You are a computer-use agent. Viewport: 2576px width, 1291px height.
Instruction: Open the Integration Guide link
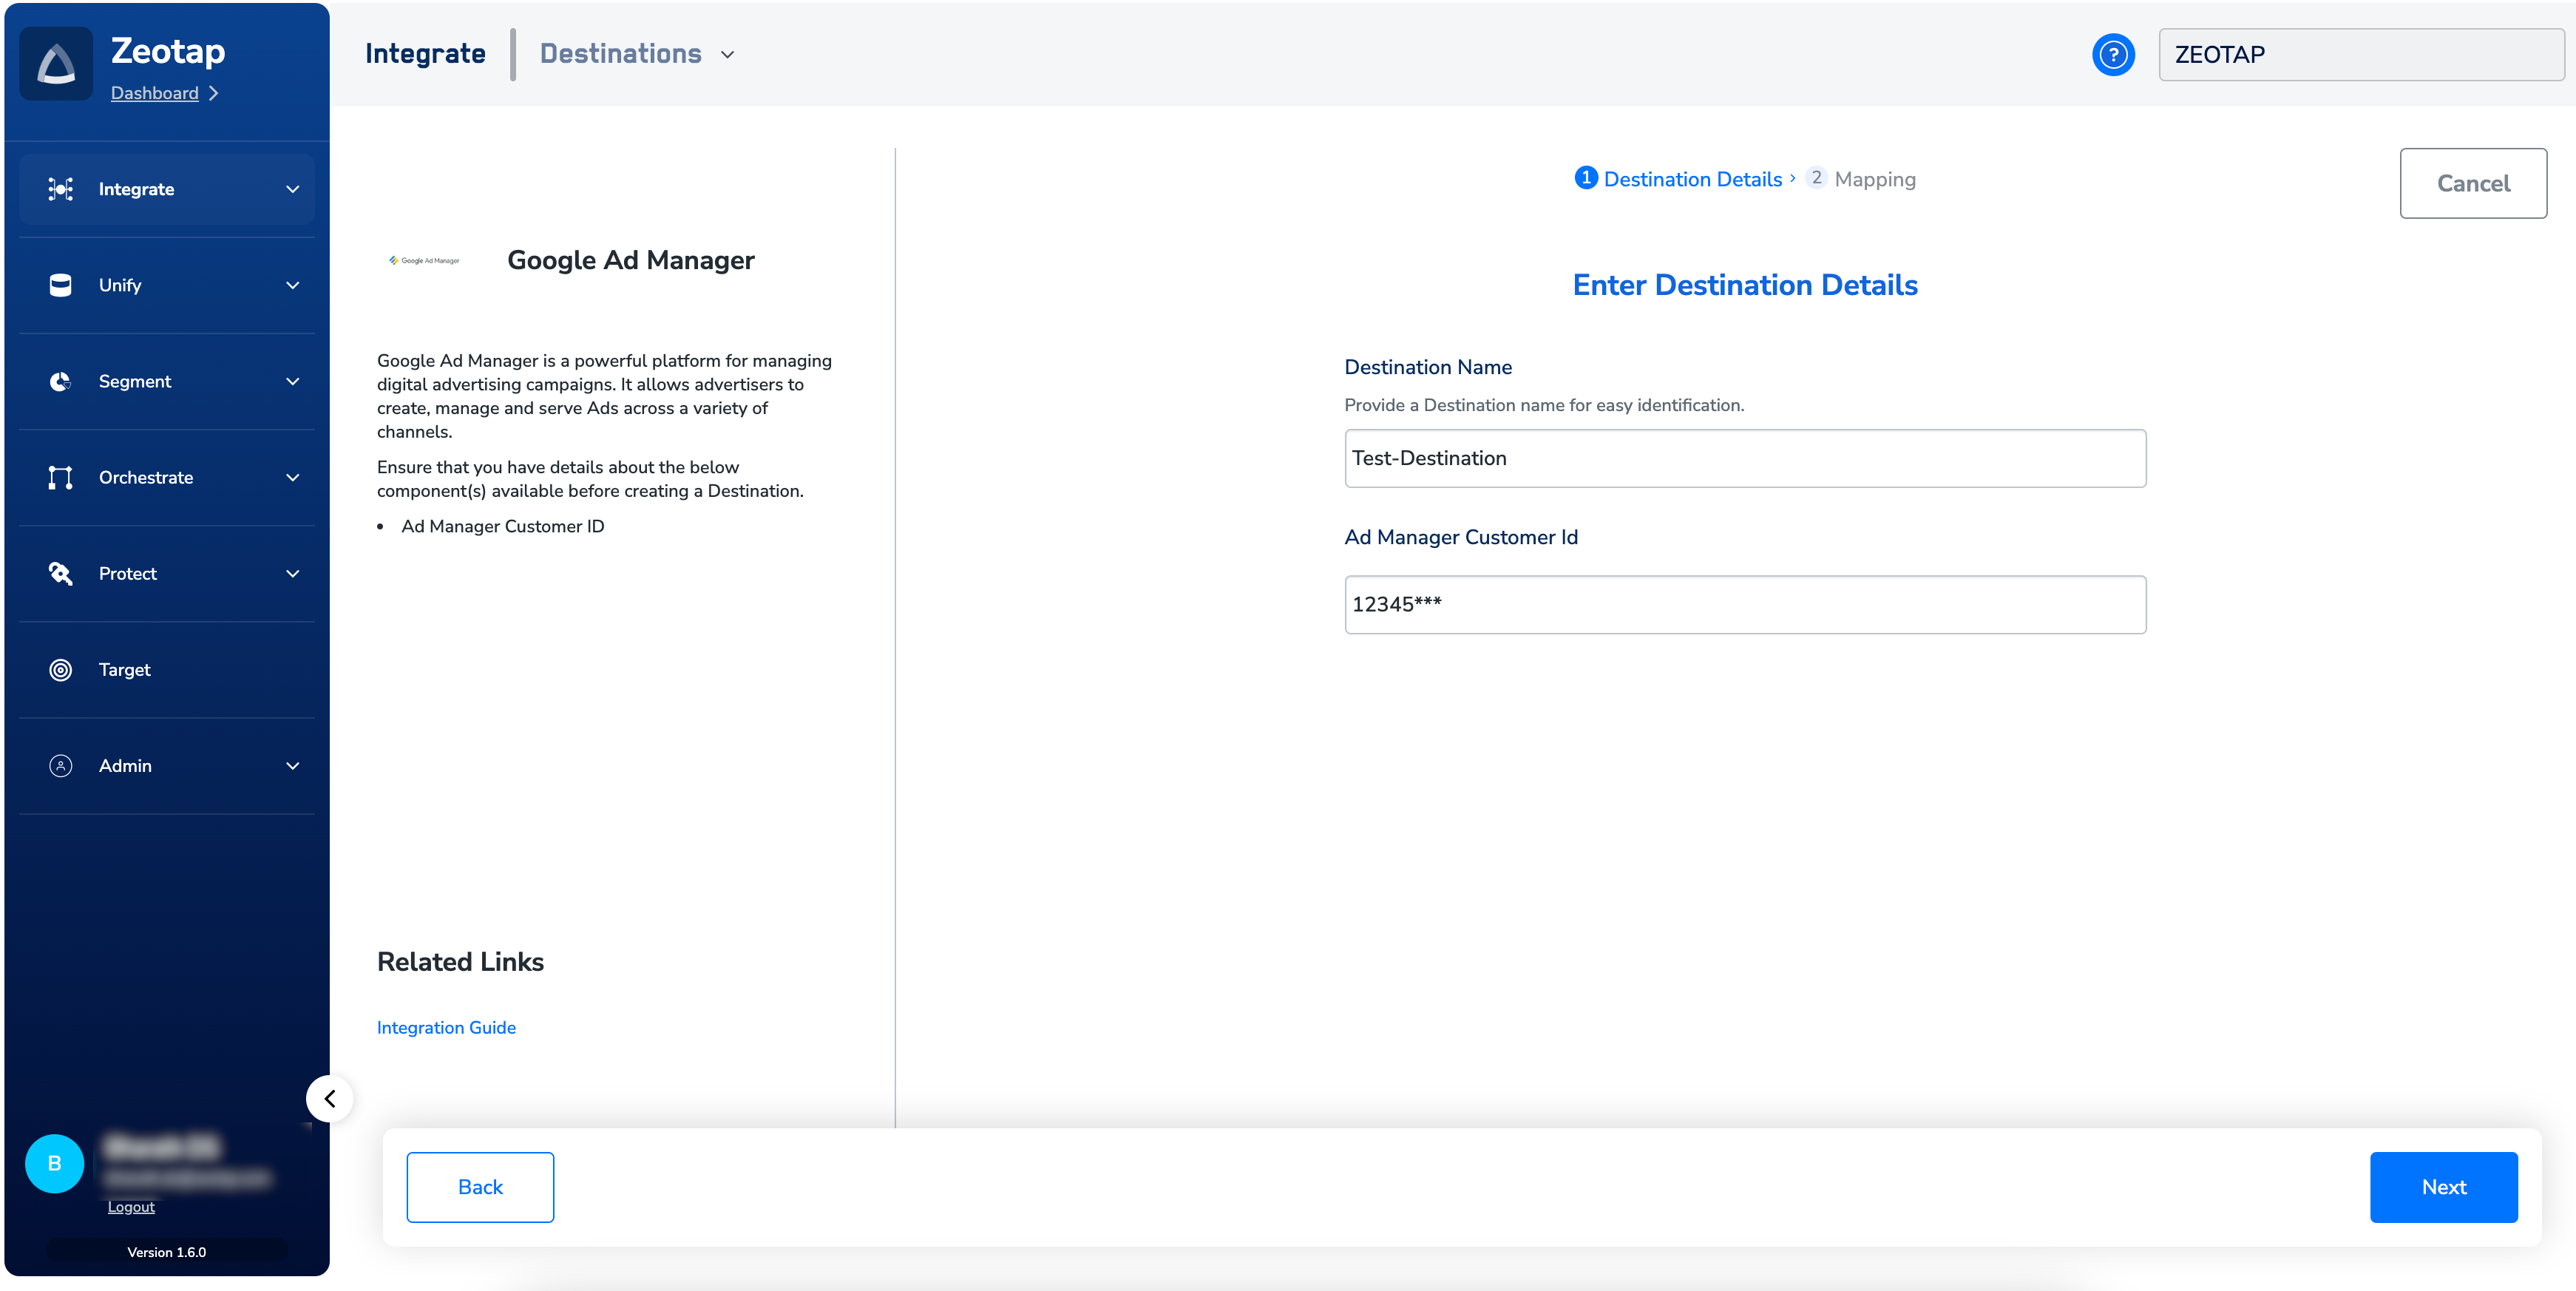coord(446,1027)
